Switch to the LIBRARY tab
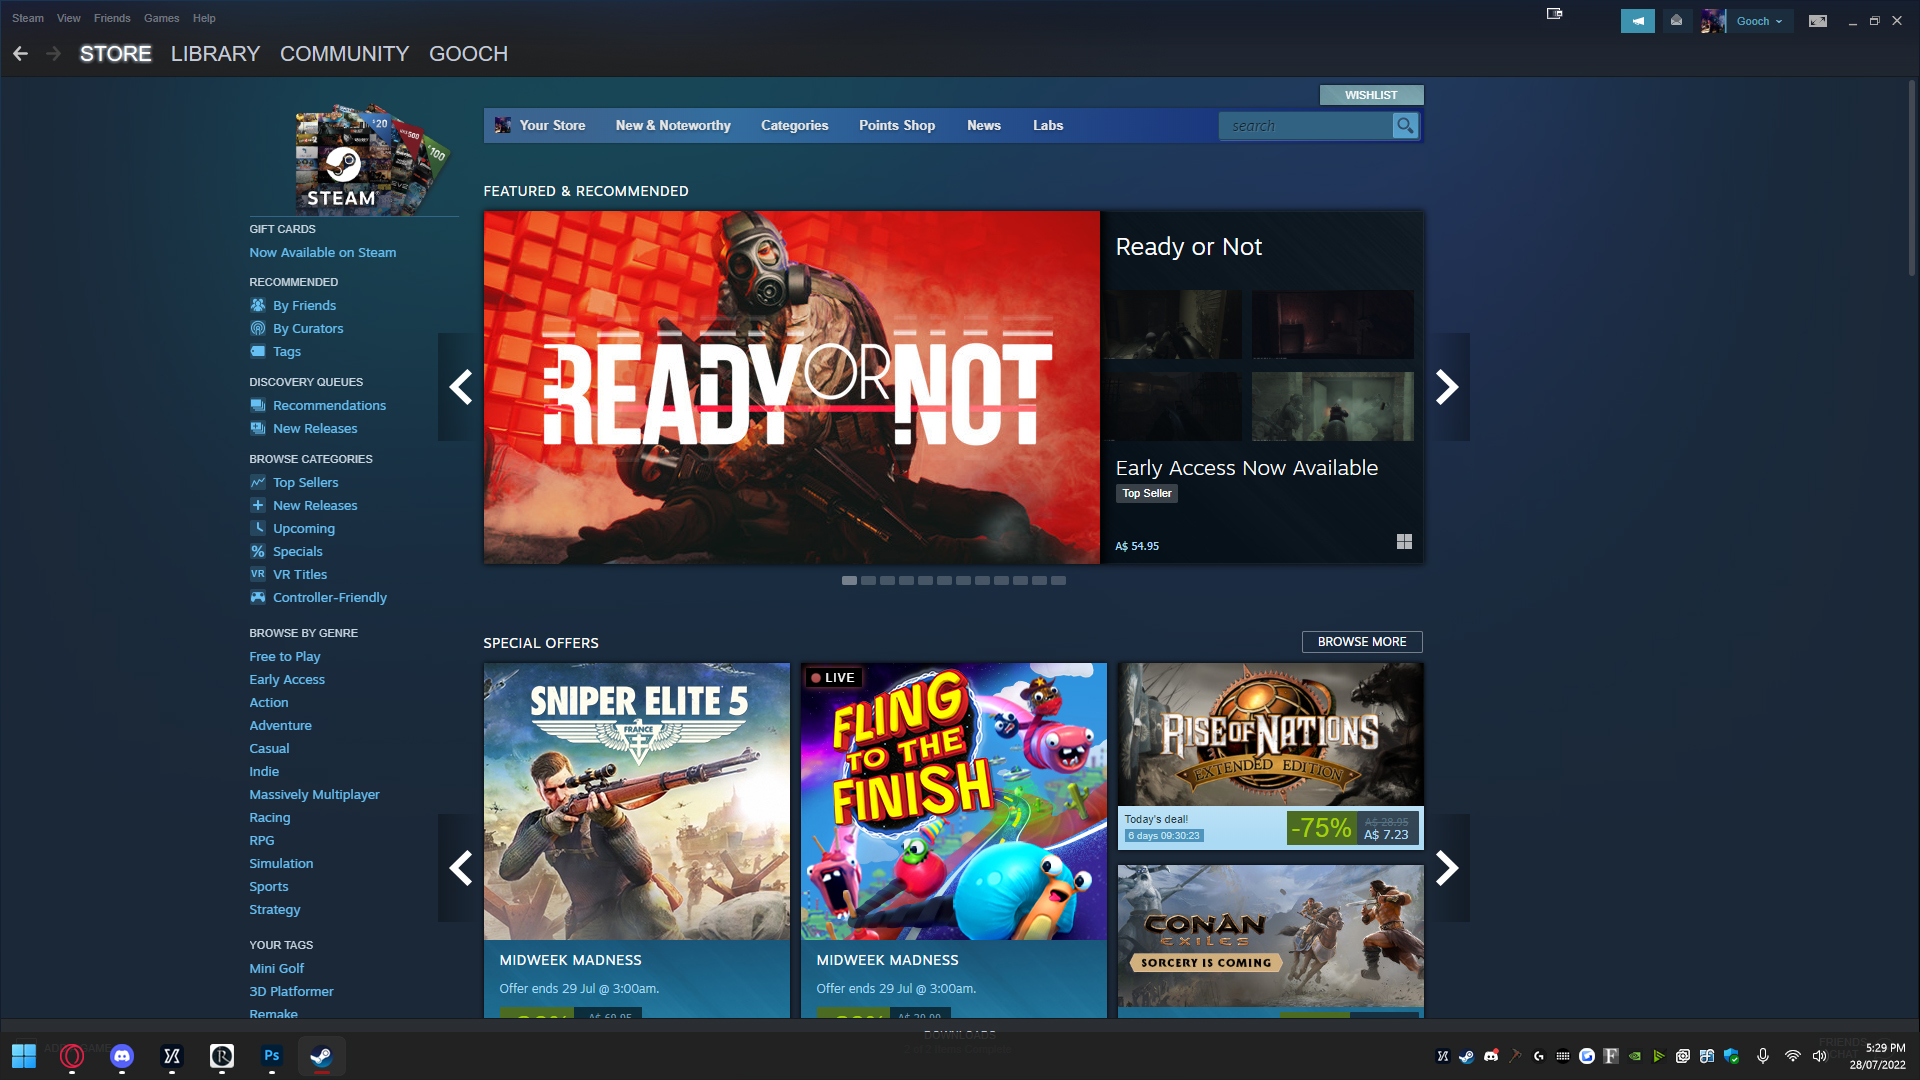Viewport: 1920px width, 1080px height. 215,54
